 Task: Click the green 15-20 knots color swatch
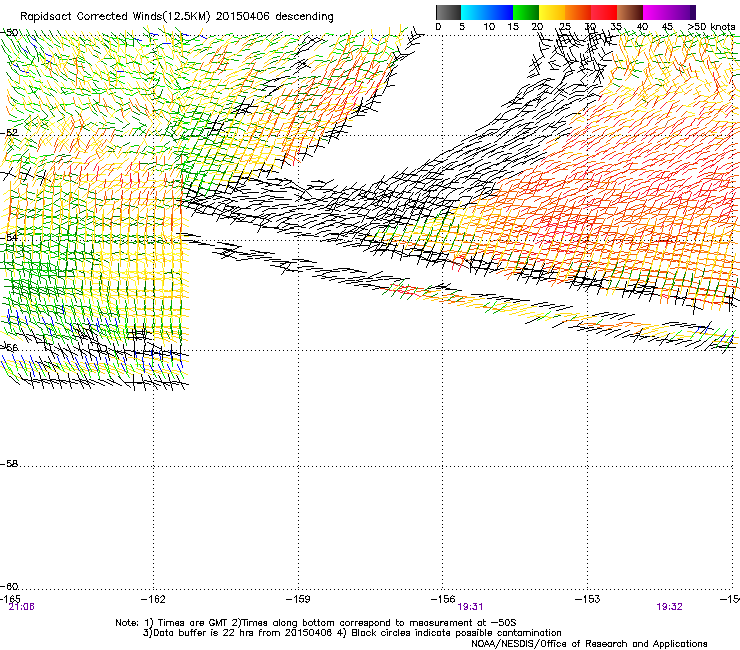526,12
